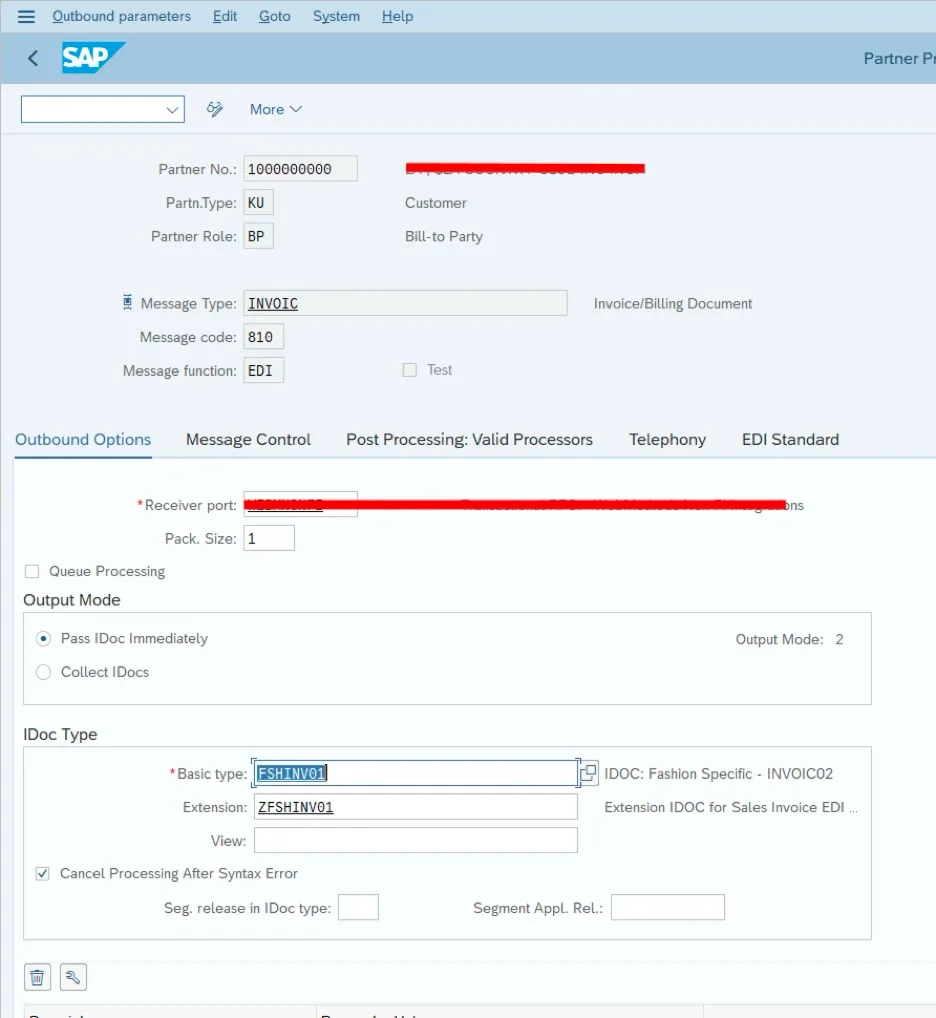This screenshot has height=1018, width=936.
Task: Open the hamburger menu icon
Action: coord(26,16)
